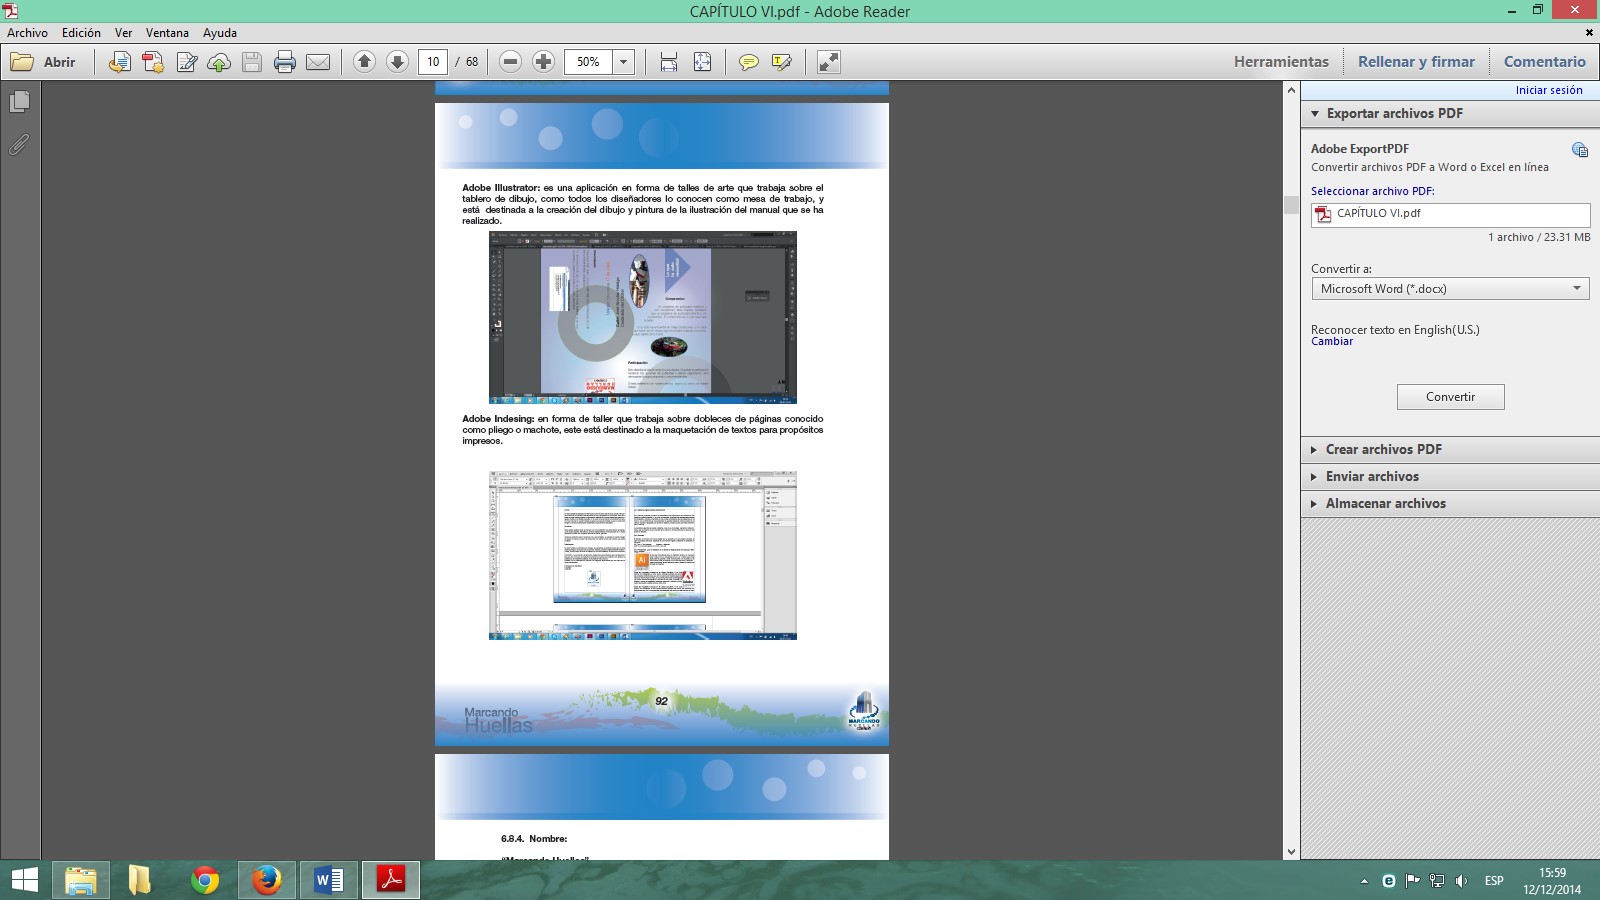The image size is (1600, 900).
Task: Zoom in with the plus button
Action: coord(543,62)
